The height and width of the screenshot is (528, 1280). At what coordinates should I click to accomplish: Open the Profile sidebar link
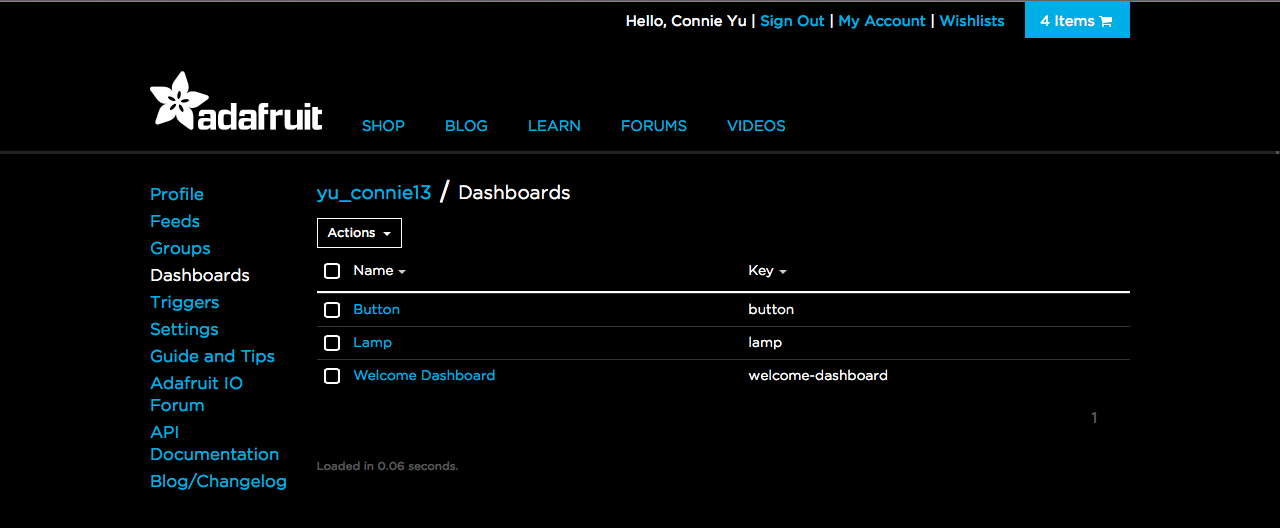coord(177,194)
